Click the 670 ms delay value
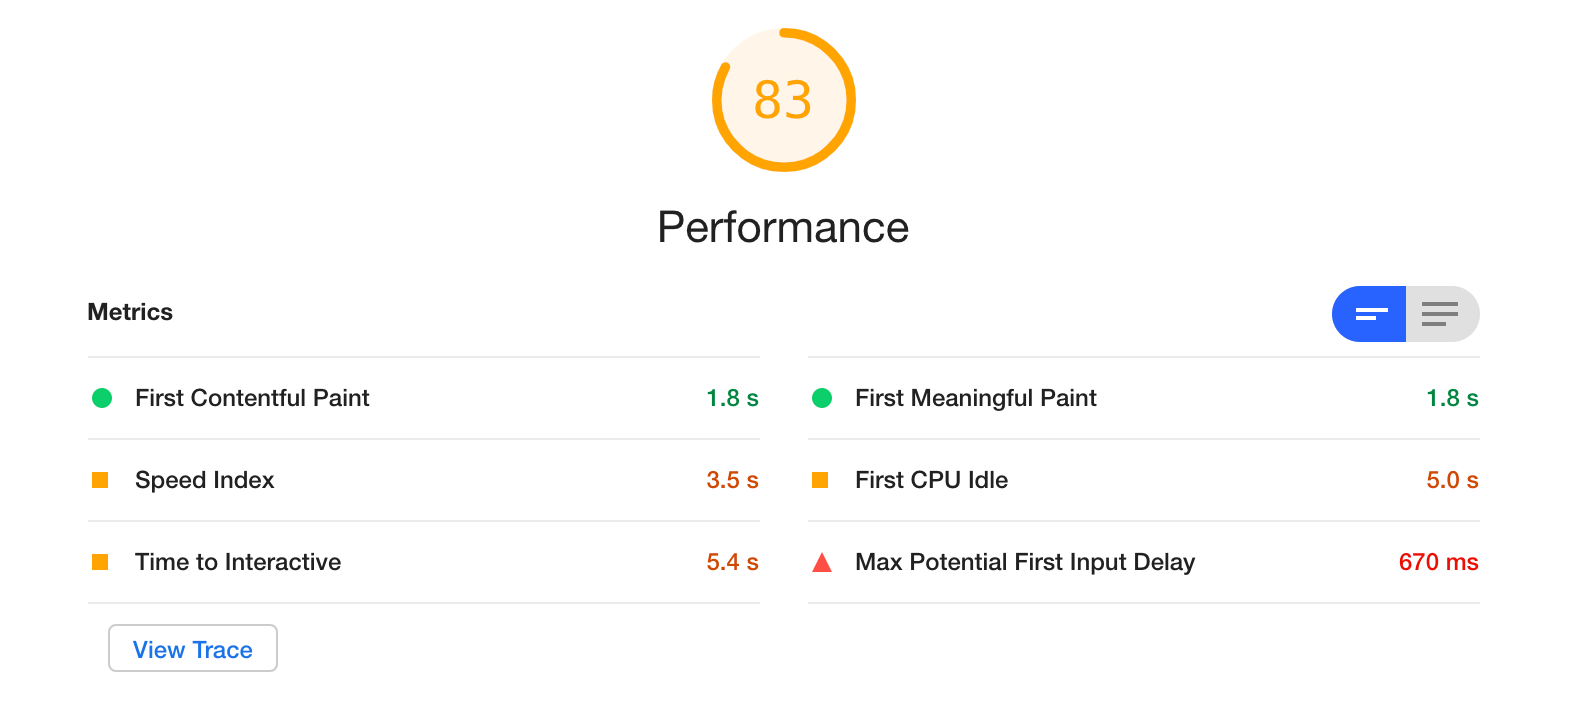Viewport: 1592px width, 702px height. 1437,562
